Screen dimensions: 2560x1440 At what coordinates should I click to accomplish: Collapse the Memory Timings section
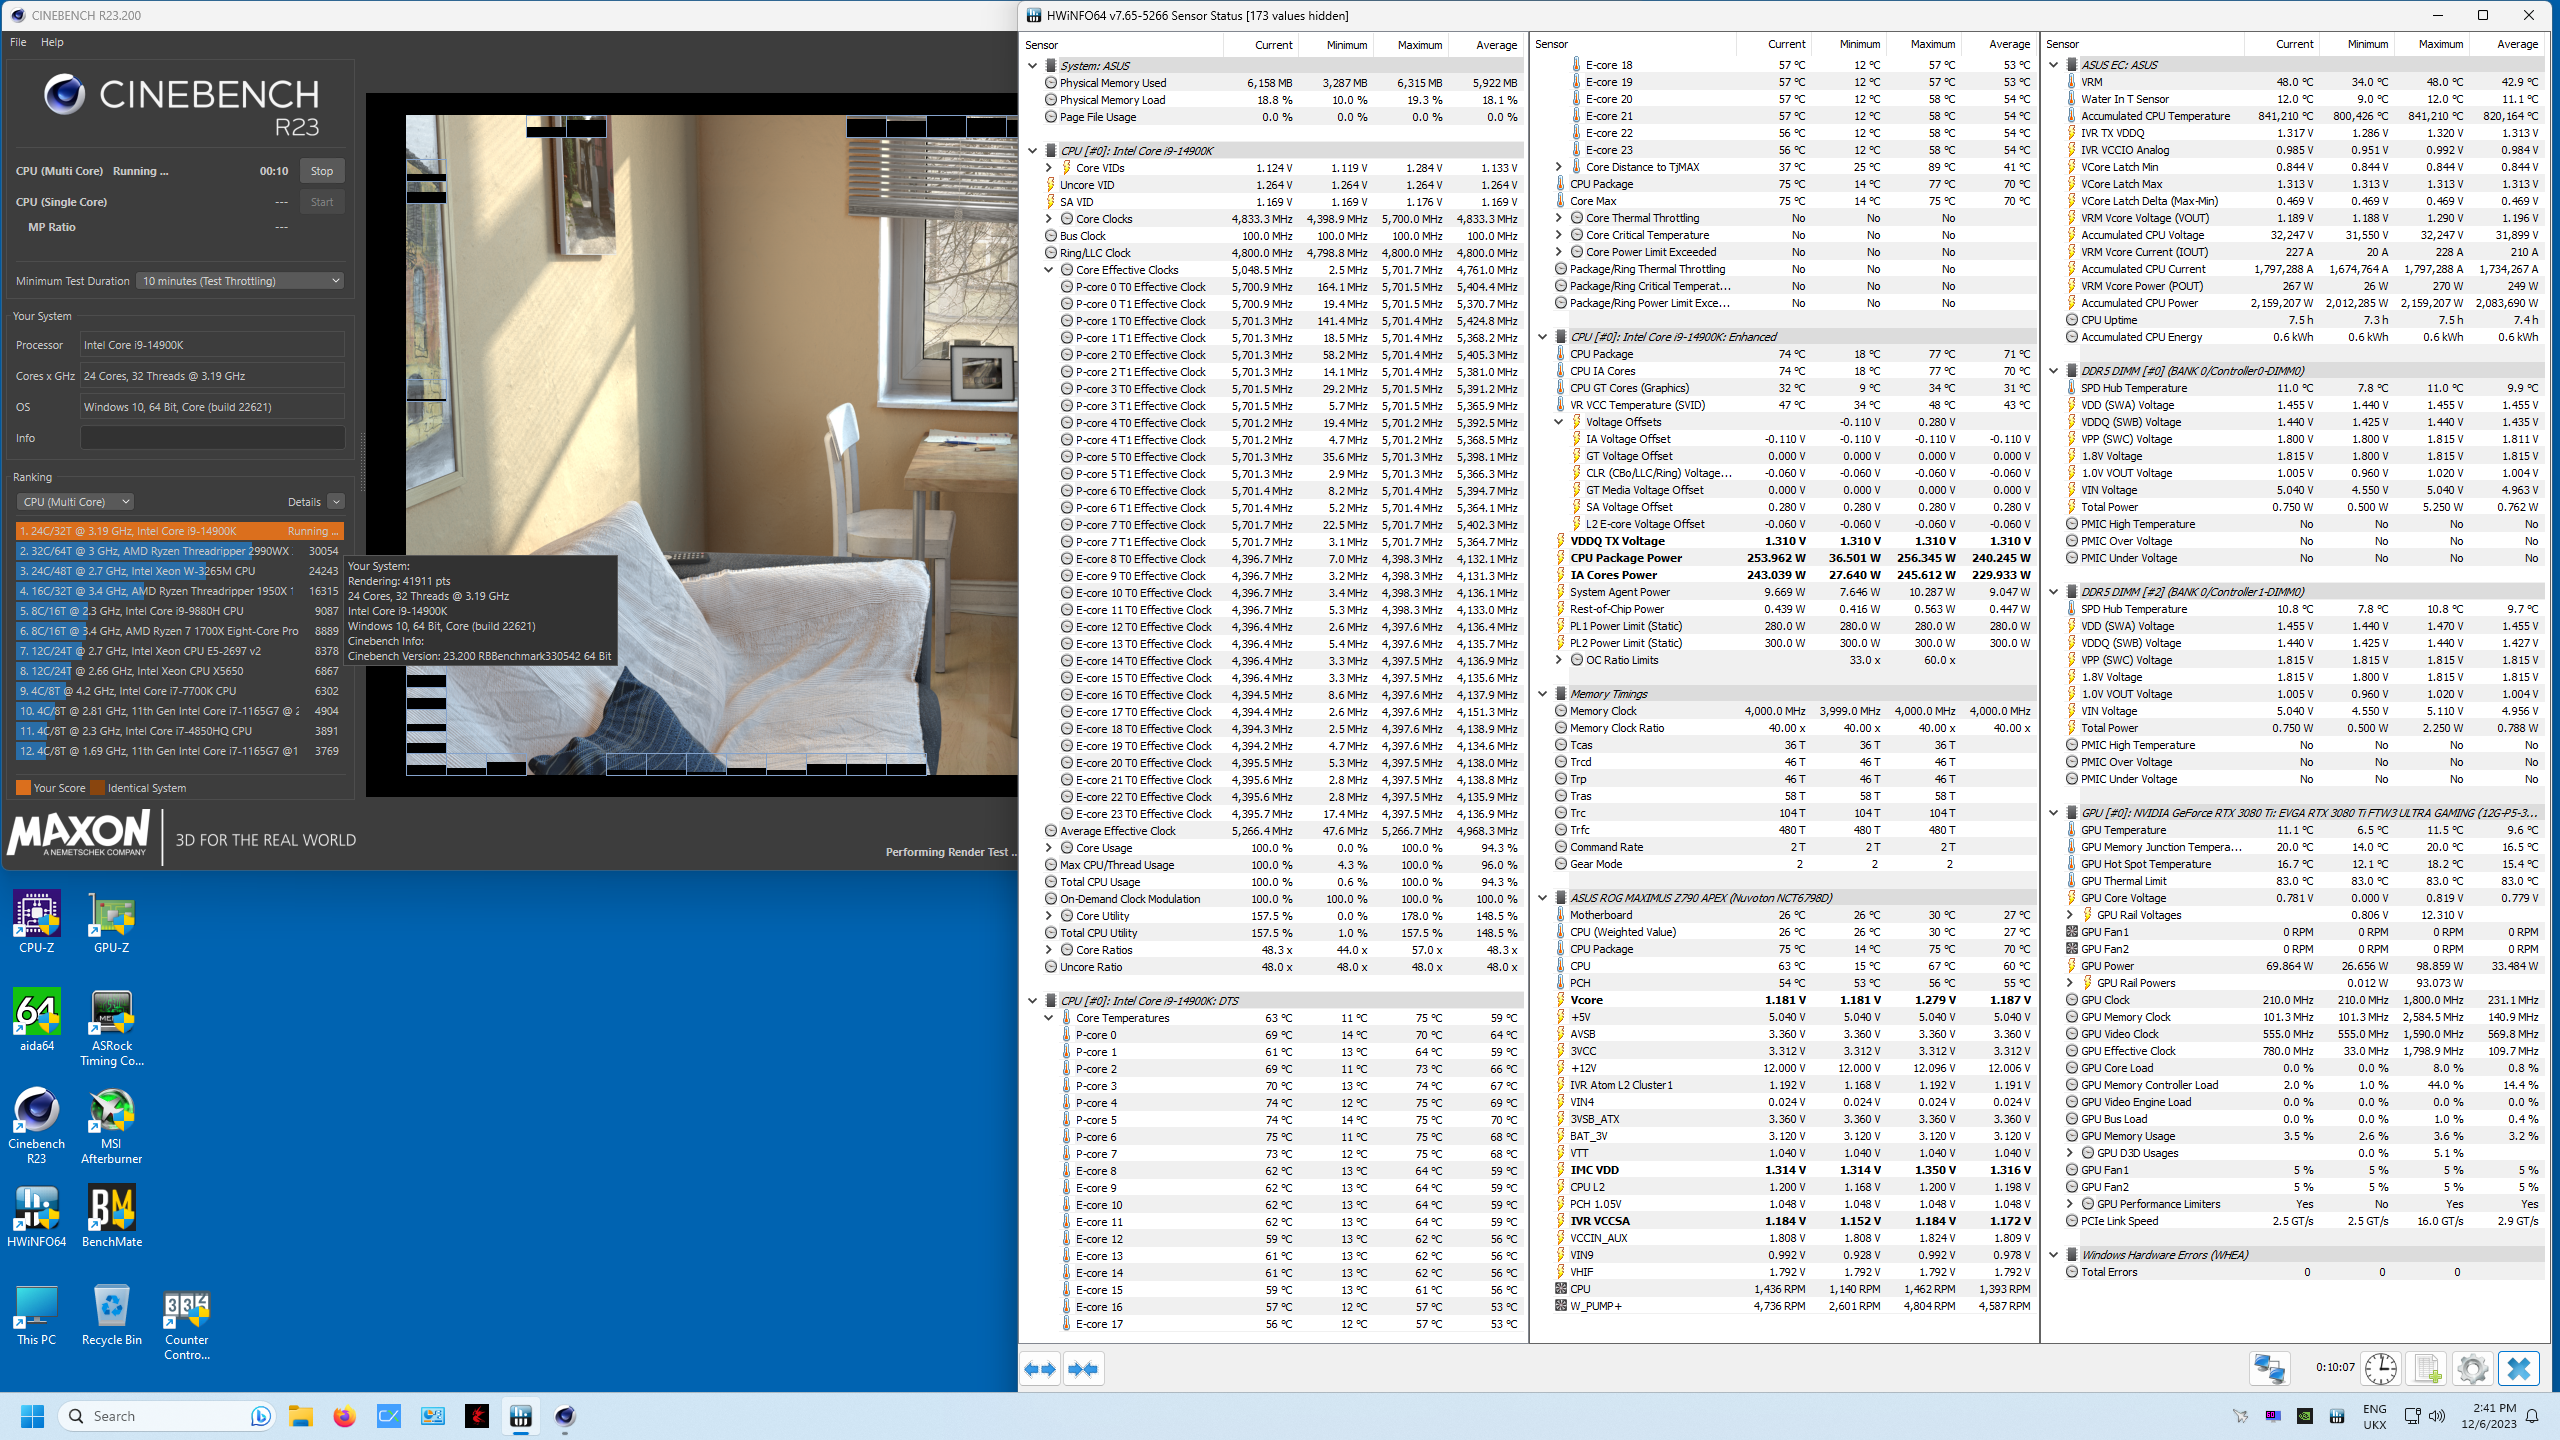coord(1542,694)
